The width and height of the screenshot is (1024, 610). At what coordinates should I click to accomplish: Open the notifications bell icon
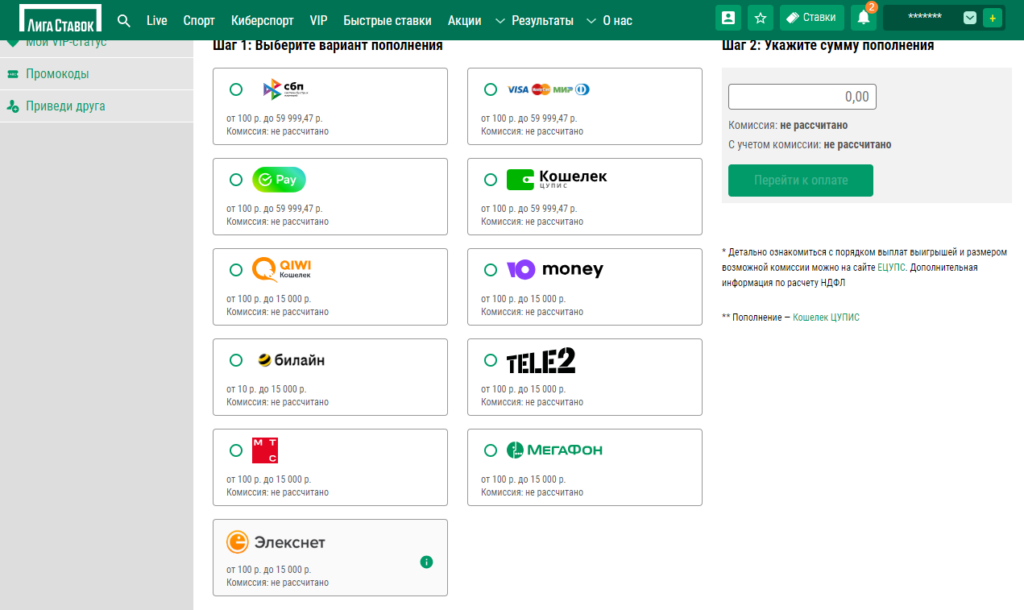pyautogui.click(x=863, y=18)
